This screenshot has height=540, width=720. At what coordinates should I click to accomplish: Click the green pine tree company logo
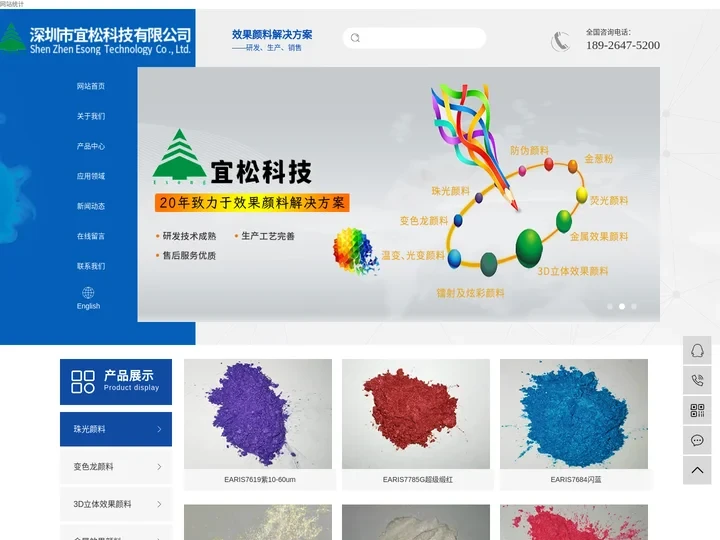point(12,38)
